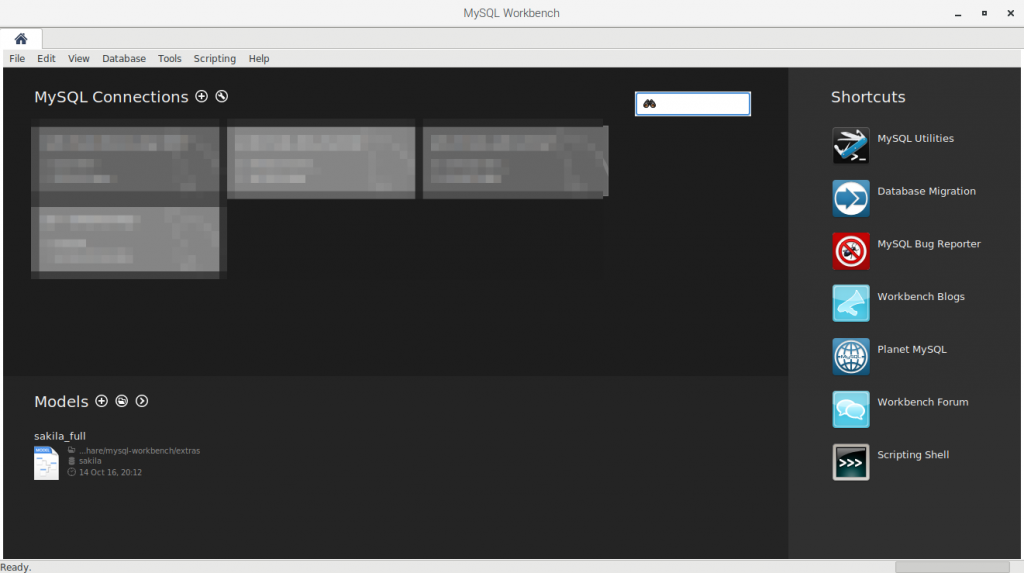
Task: Open the Help menu
Action: pyautogui.click(x=259, y=58)
